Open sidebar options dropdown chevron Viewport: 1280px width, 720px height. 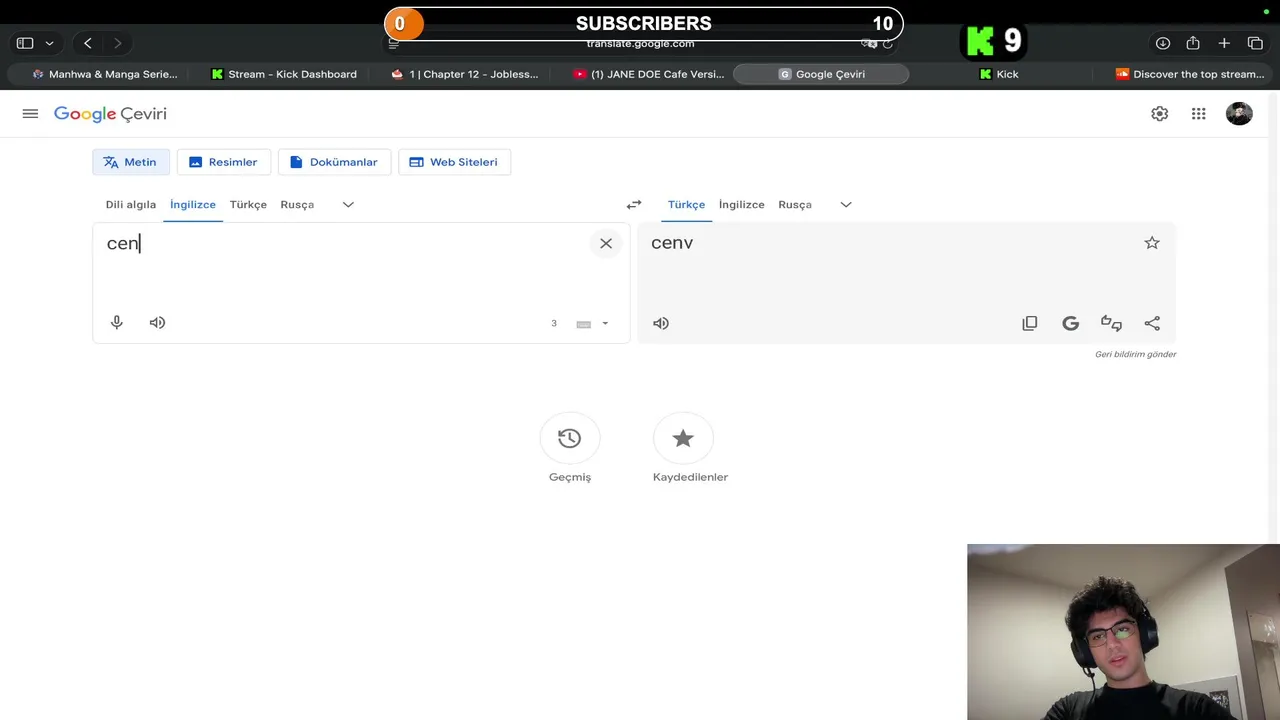coord(49,43)
